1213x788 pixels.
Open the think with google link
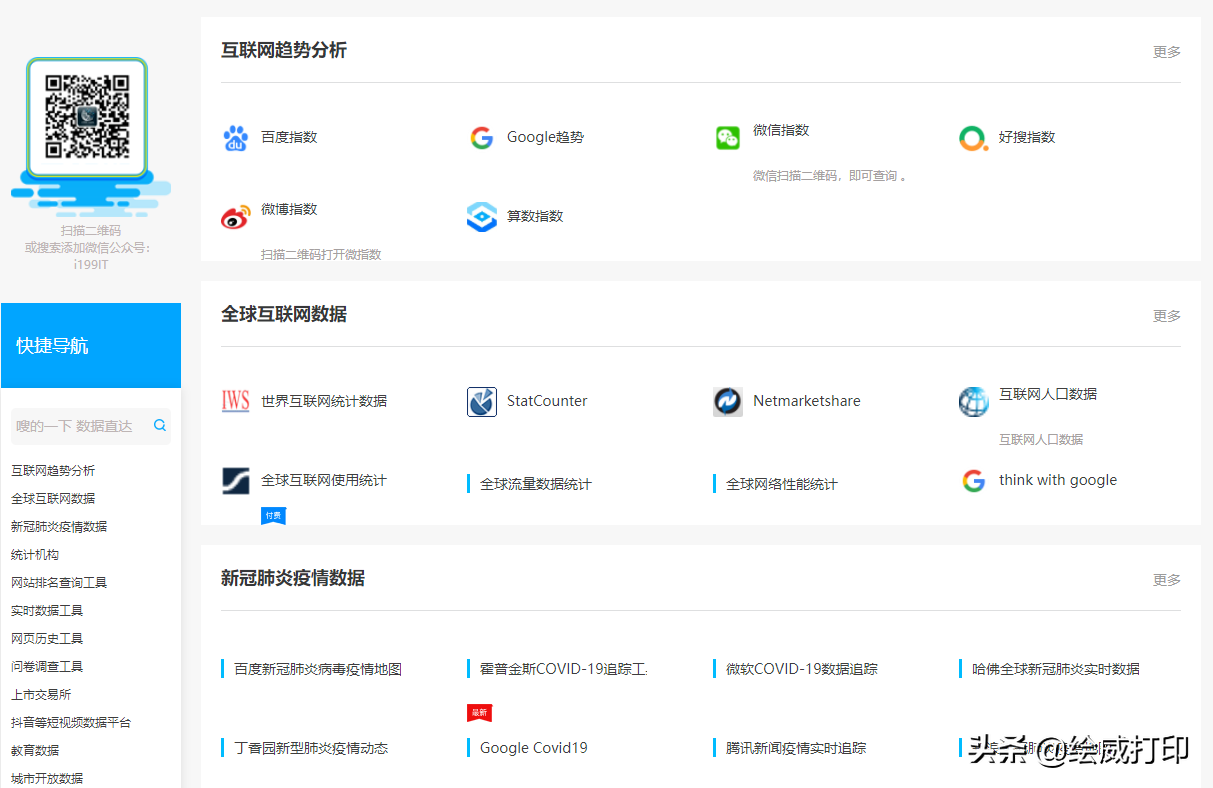pos(1058,480)
